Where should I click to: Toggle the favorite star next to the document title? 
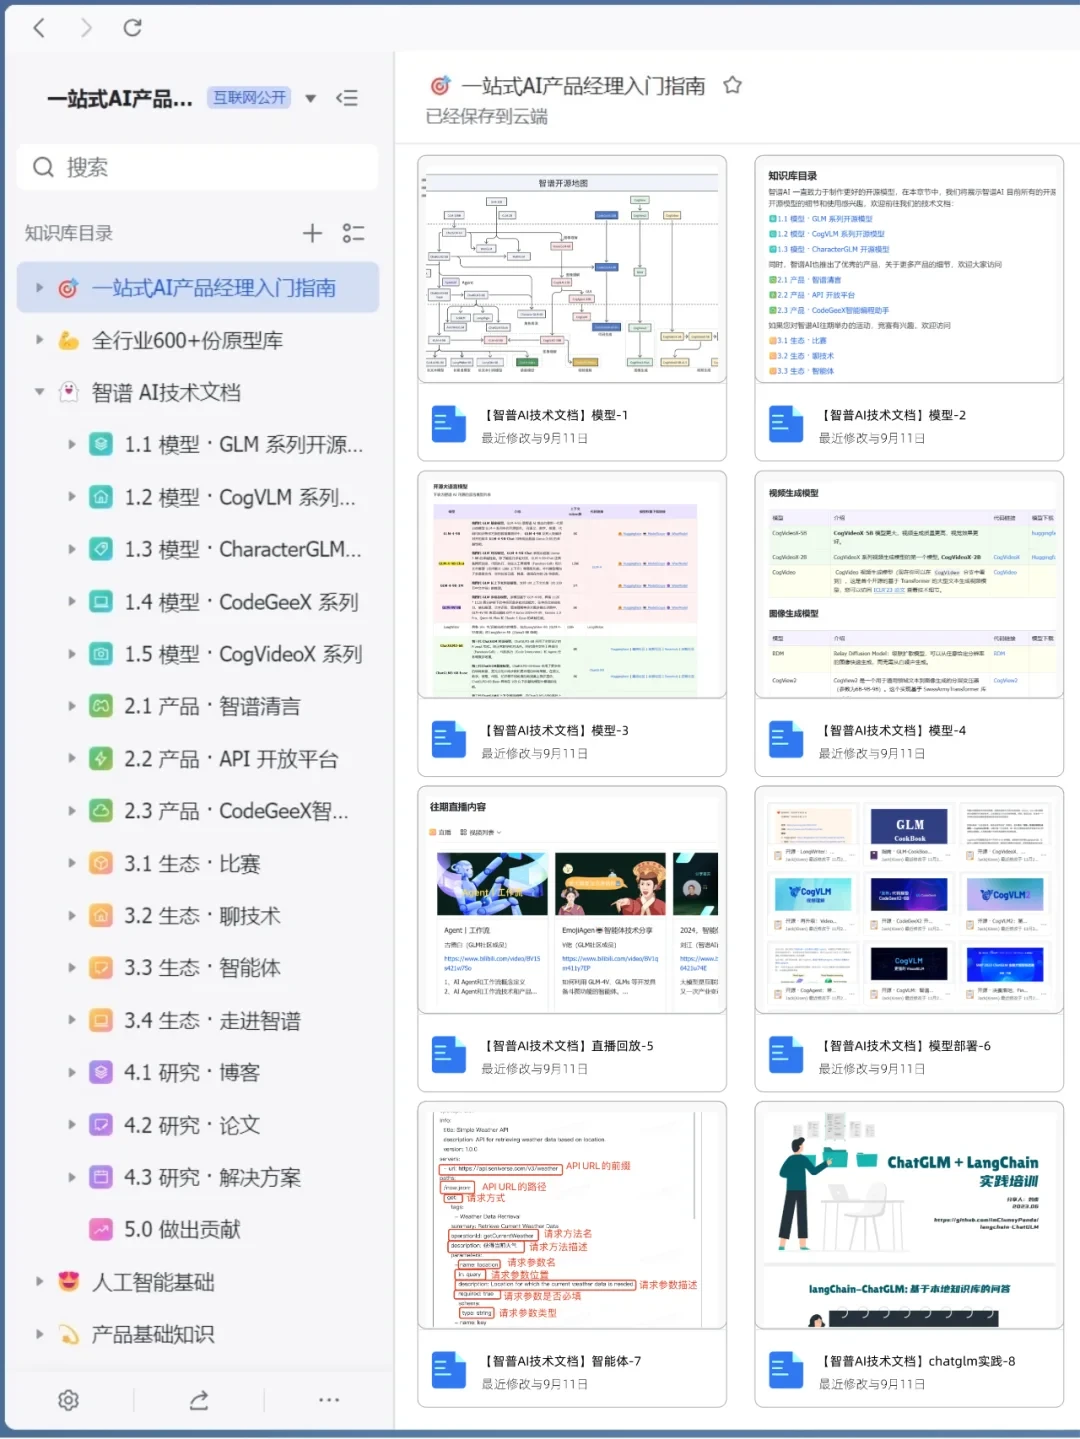point(732,86)
